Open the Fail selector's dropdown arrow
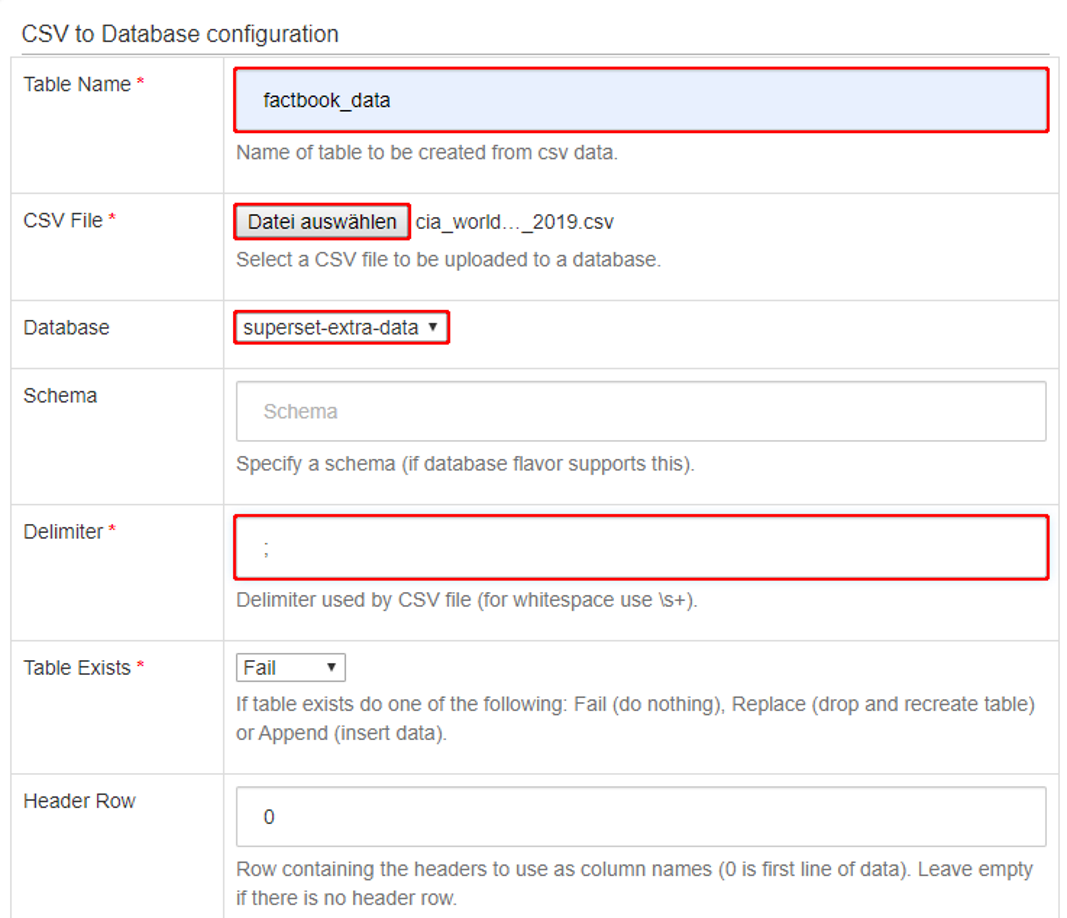Screen dimensions: 1067x918 [x=332, y=667]
